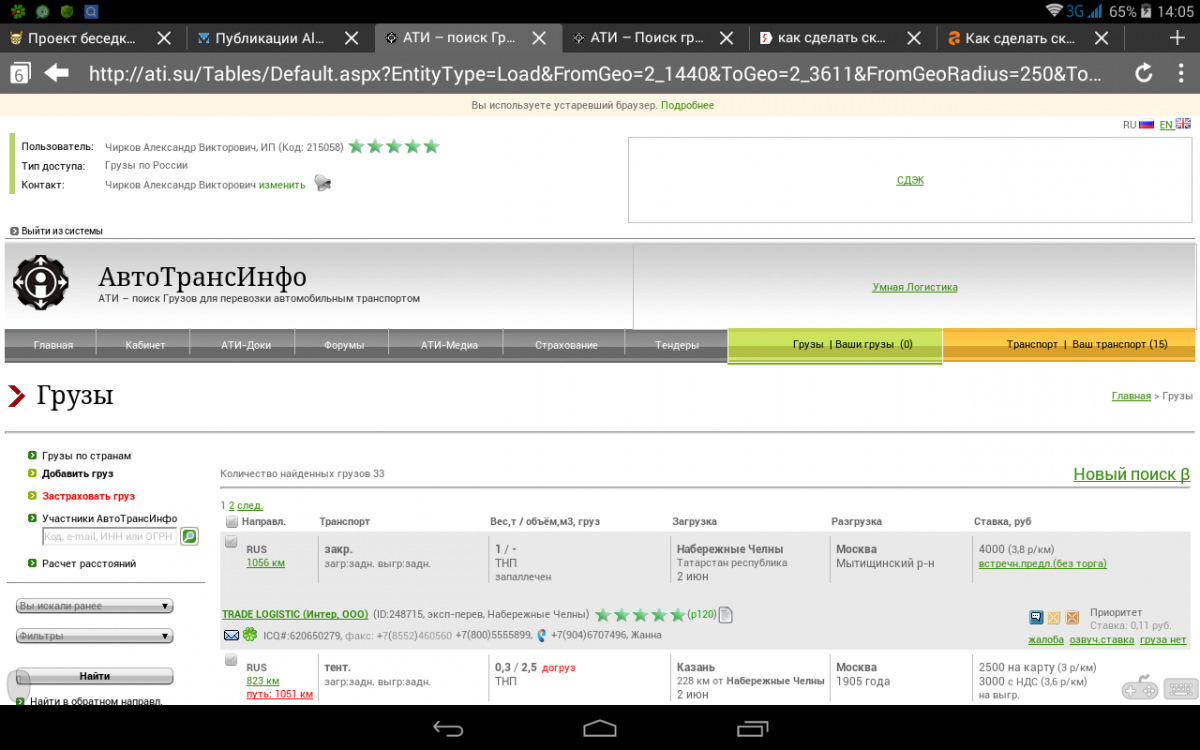Check the 823 км cargo row checkbox
1200x750 pixels.
pyautogui.click(x=231, y=660)
